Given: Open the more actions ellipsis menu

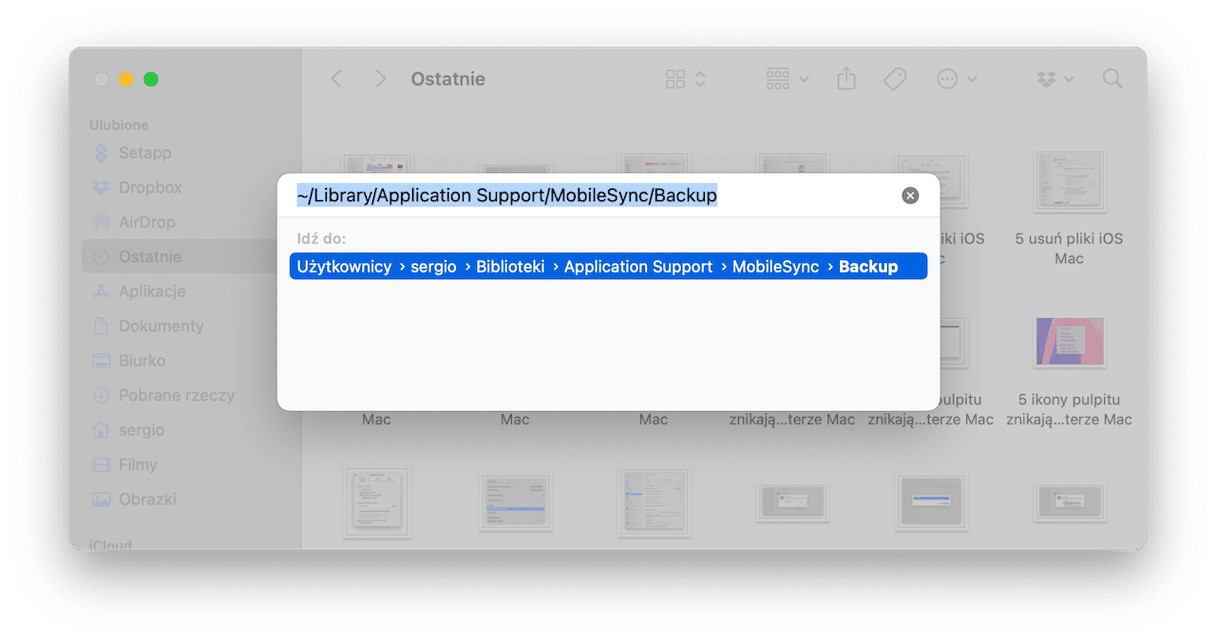Looking at the screenshot, I should 957,79.
